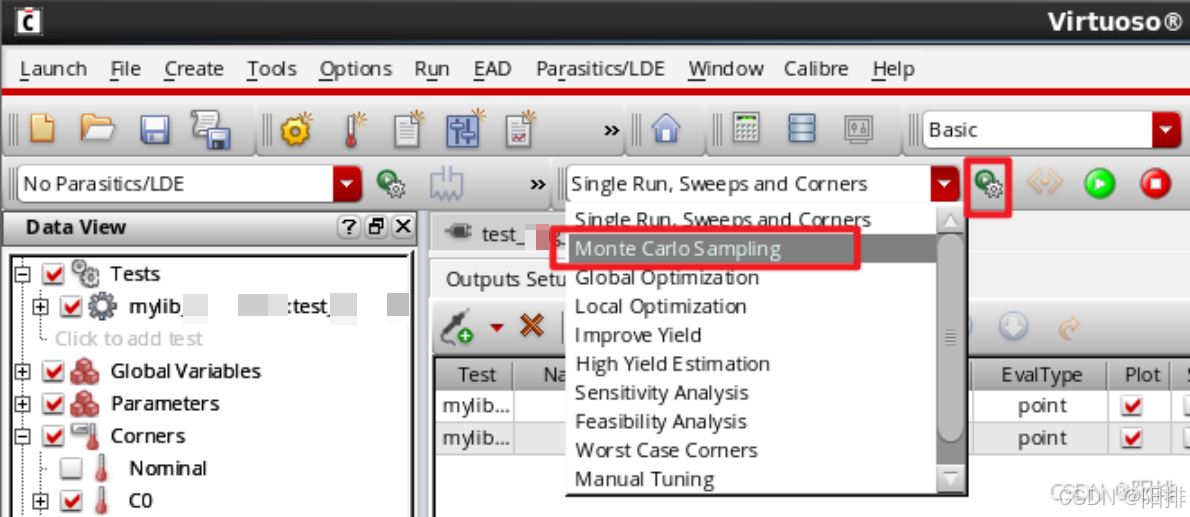The image size is (1190, 517).
Task: Collapse the Corners tree node
Action: coord(24,437)
